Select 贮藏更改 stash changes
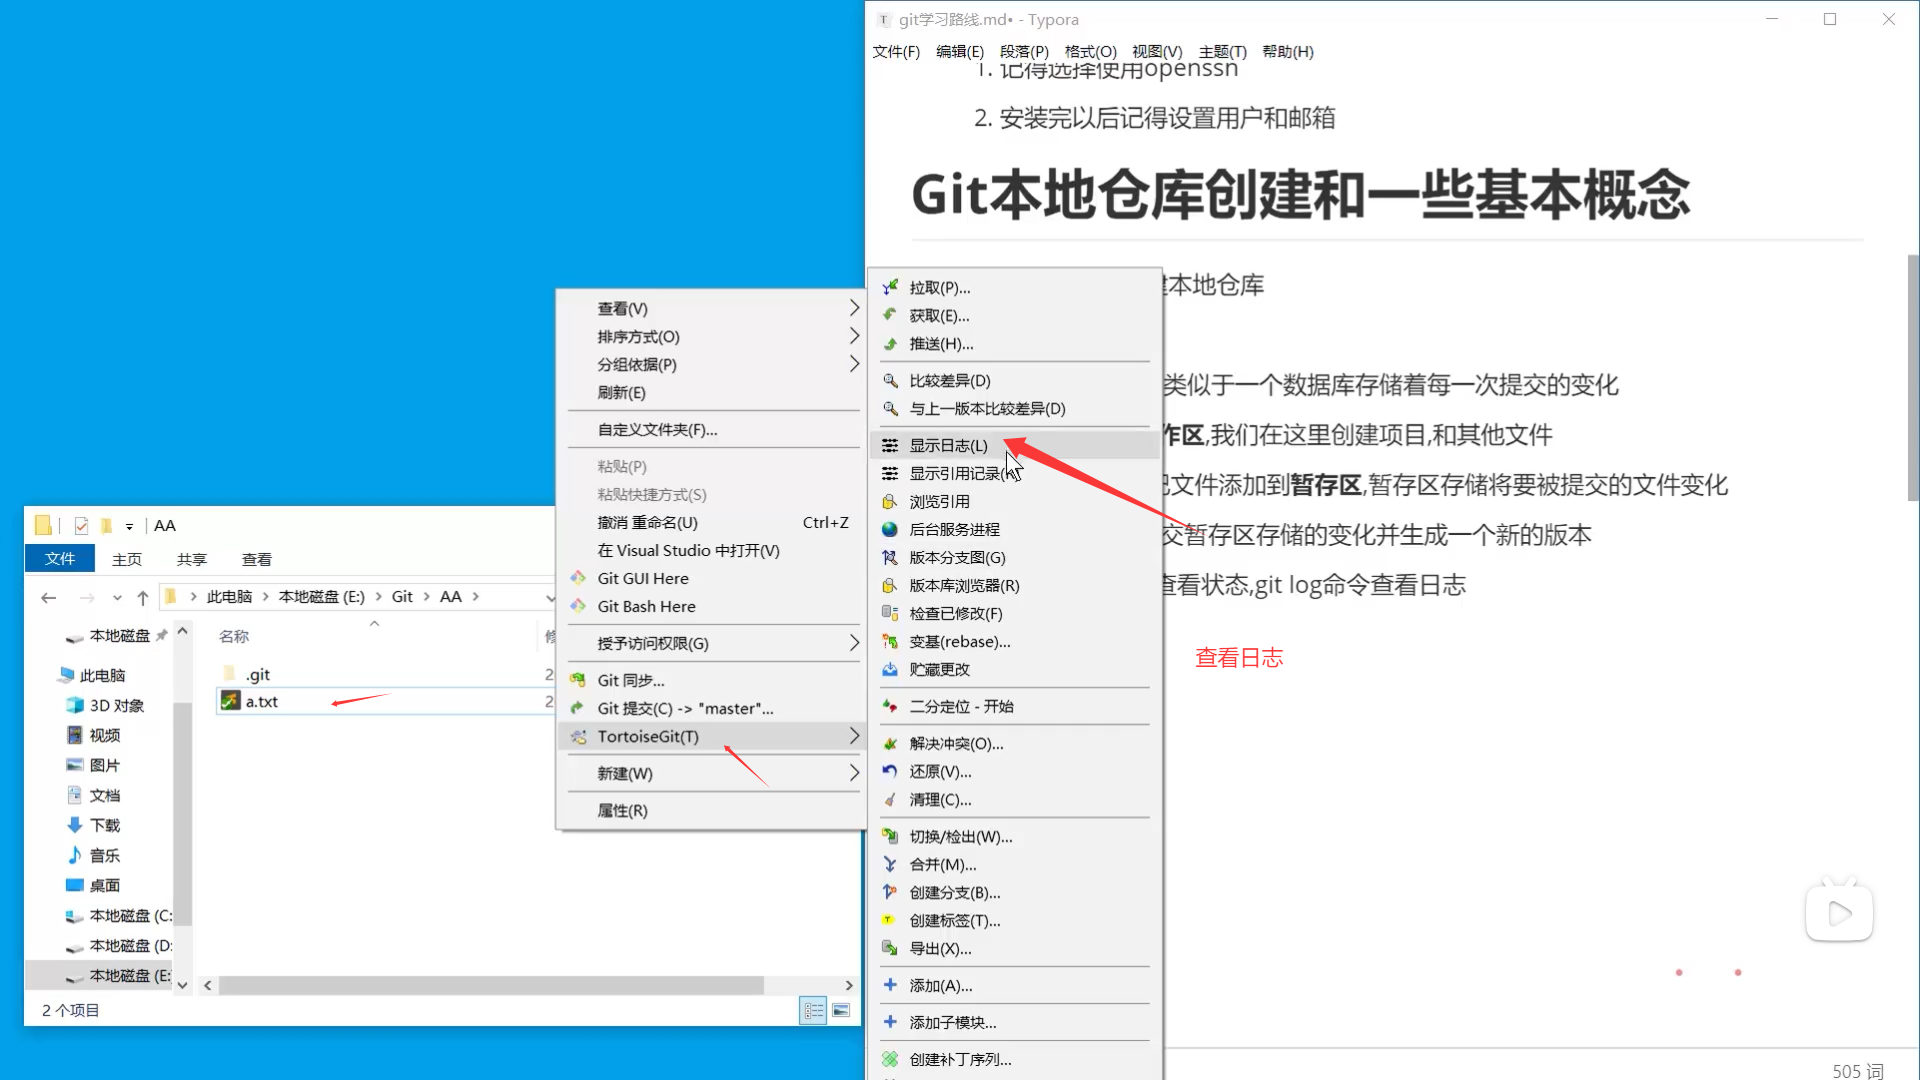 [939, 669]
